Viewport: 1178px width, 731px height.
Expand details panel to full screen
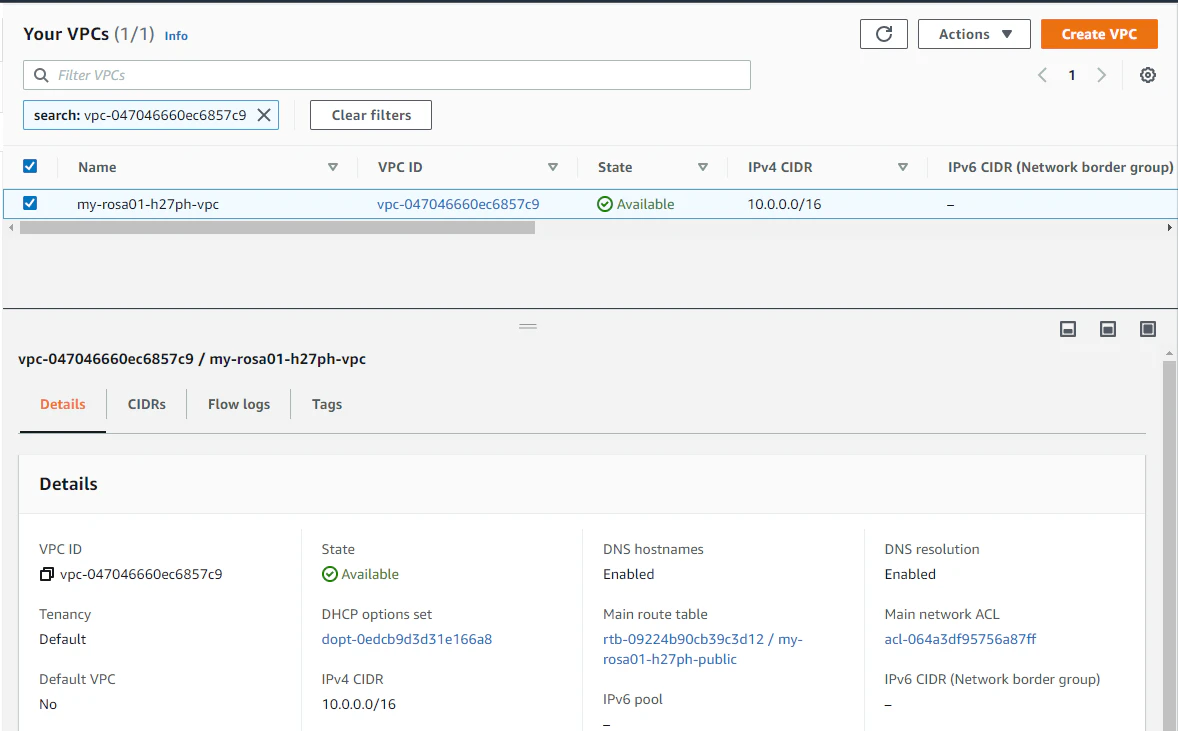coord(1147,329)
